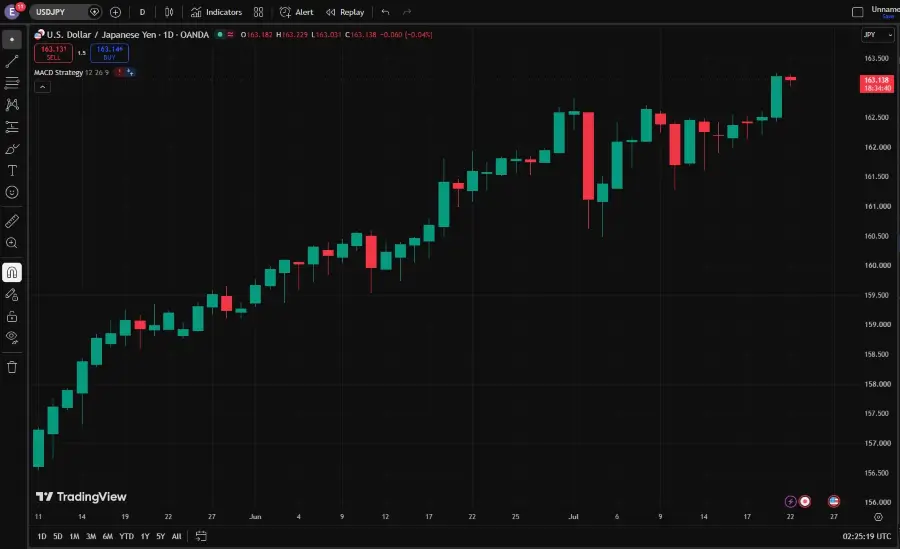
Task: Activate the Zoom In tool
Action: click(12, 243)
